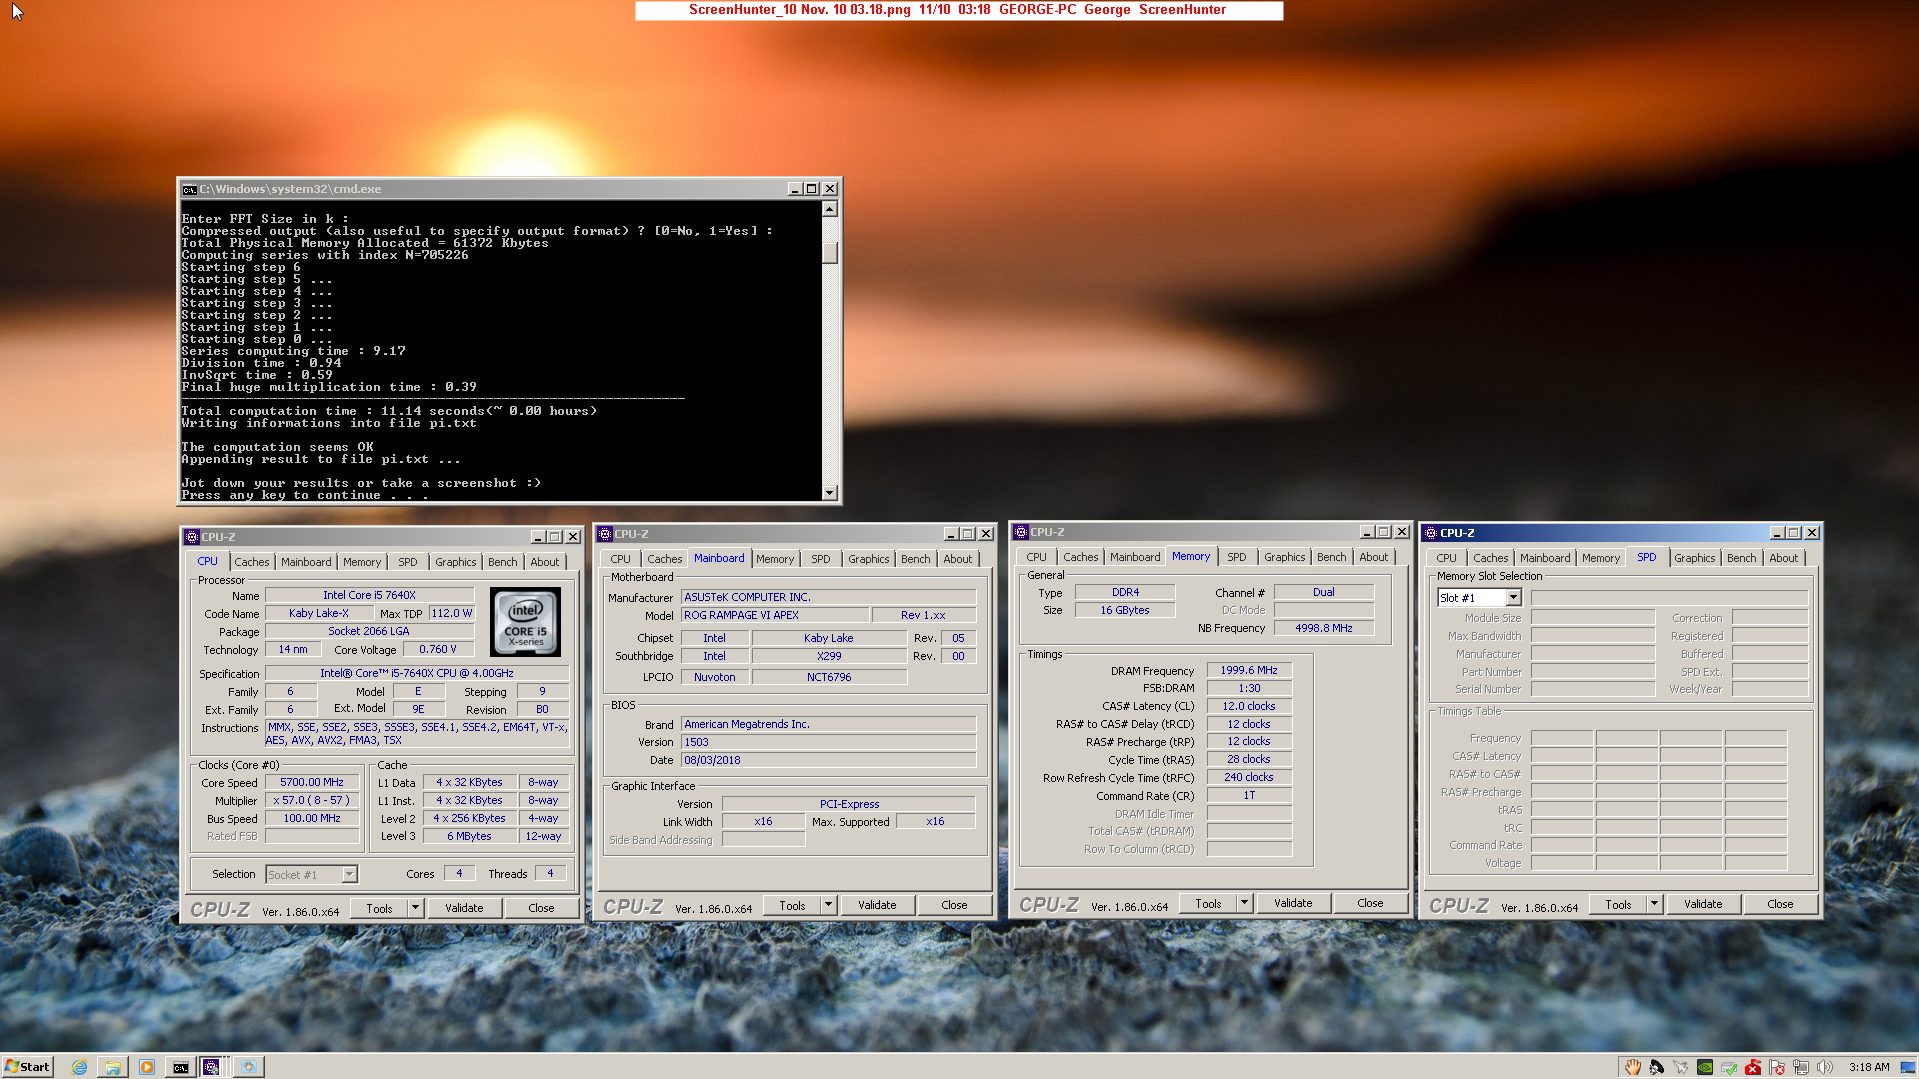Screen dimensions: 1919x1079
Task: Open Action Center flag tray icon
Action: 1777,1067
